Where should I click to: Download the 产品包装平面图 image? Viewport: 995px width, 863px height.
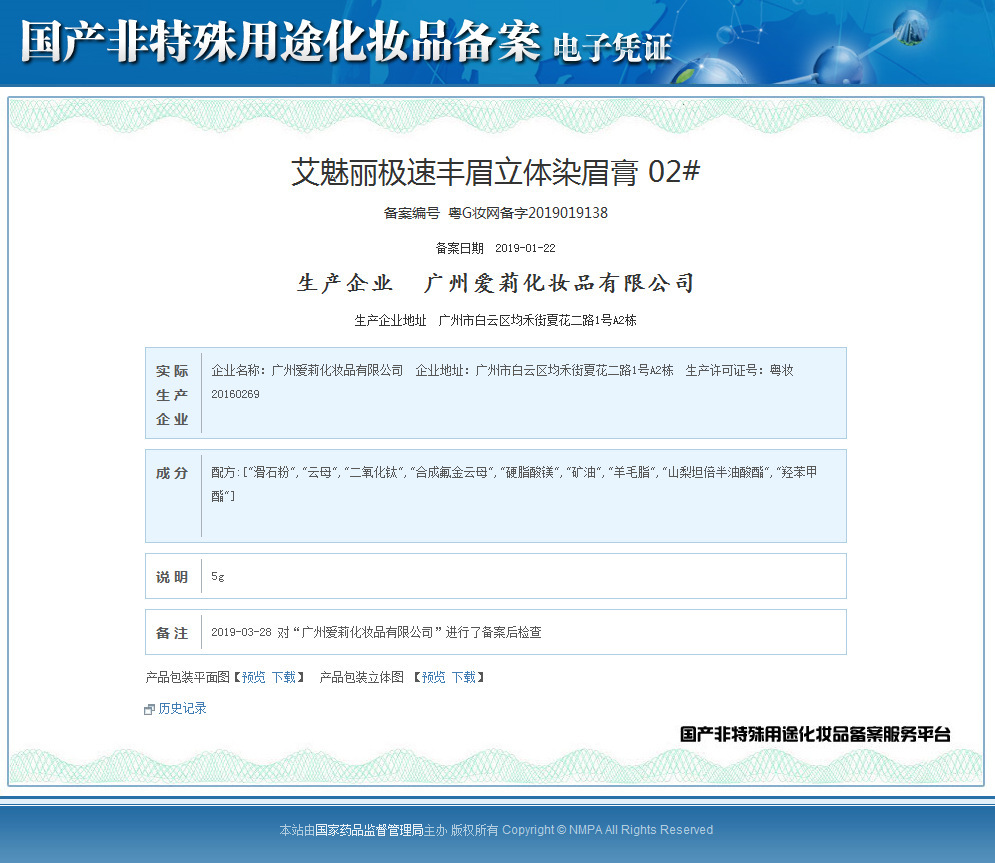tap(284, 677)
